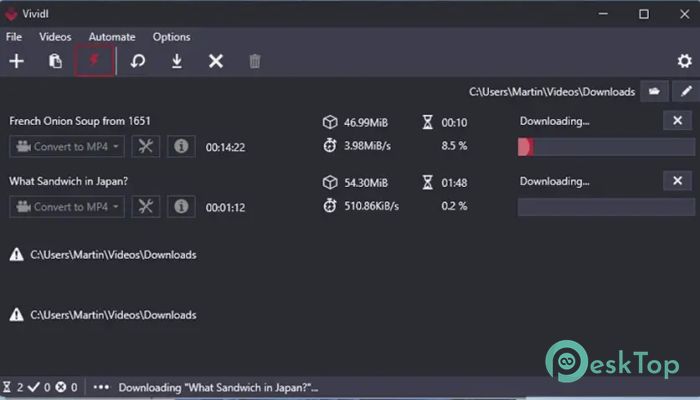Expand Convert to MP4 dropdown for What Sandwich in Japan
The image size is (700, 400).
[x=67, y=207]
